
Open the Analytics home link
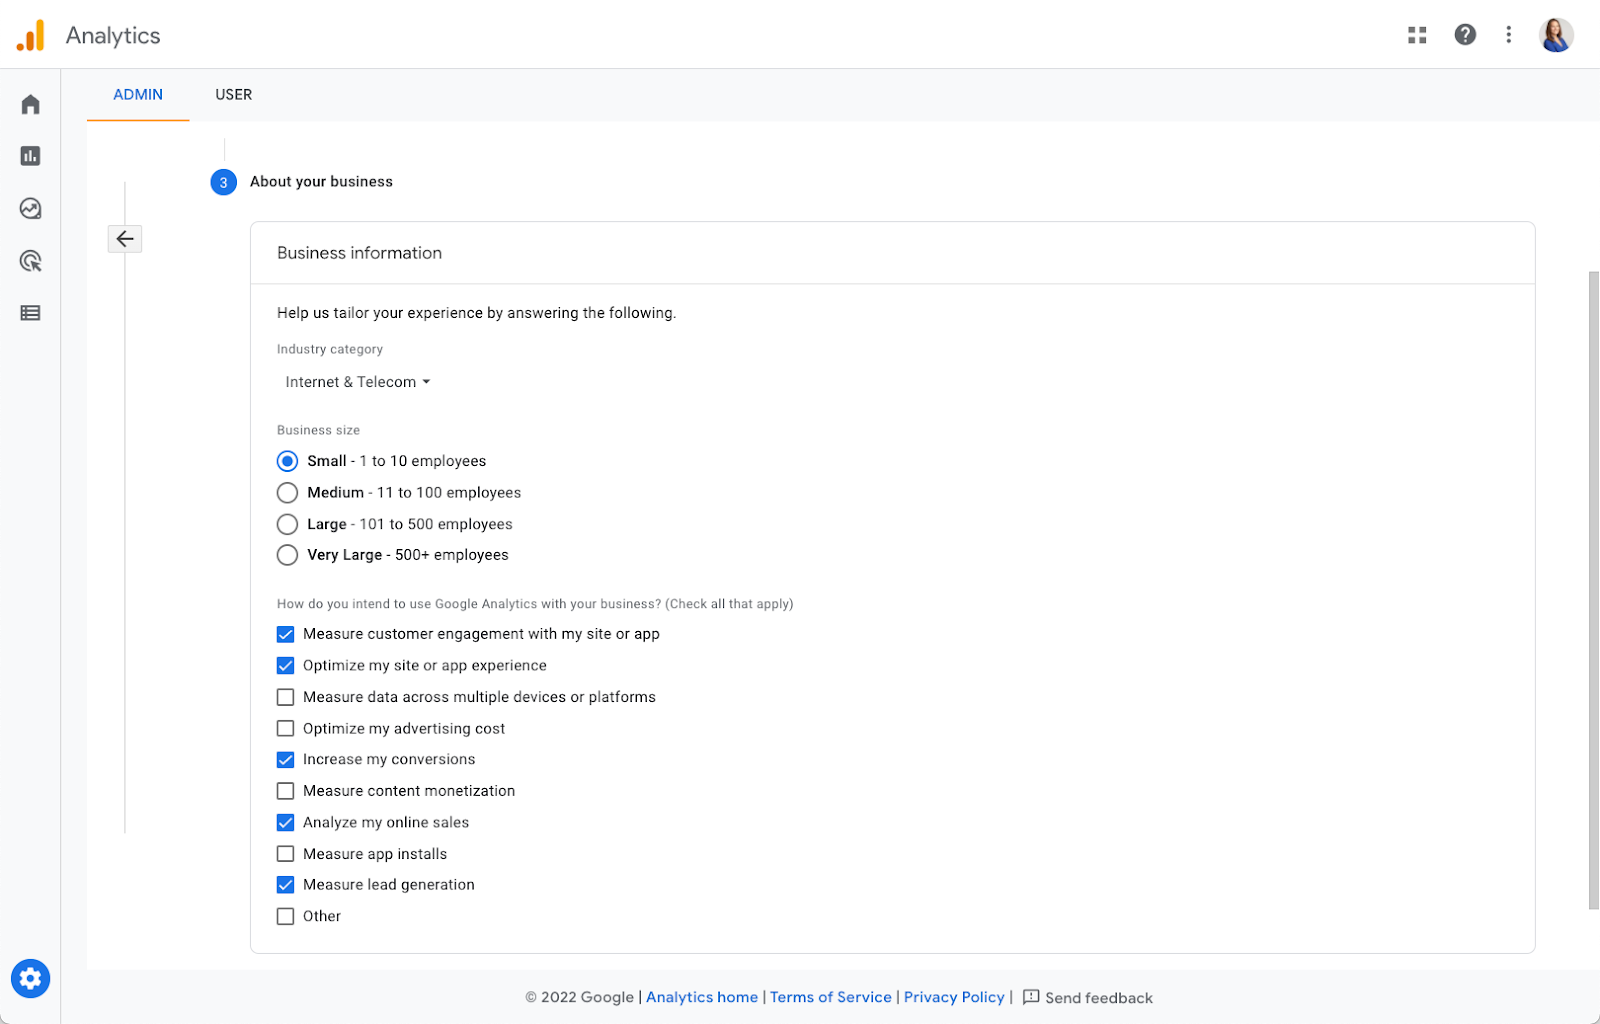click(x=702, y=997)
